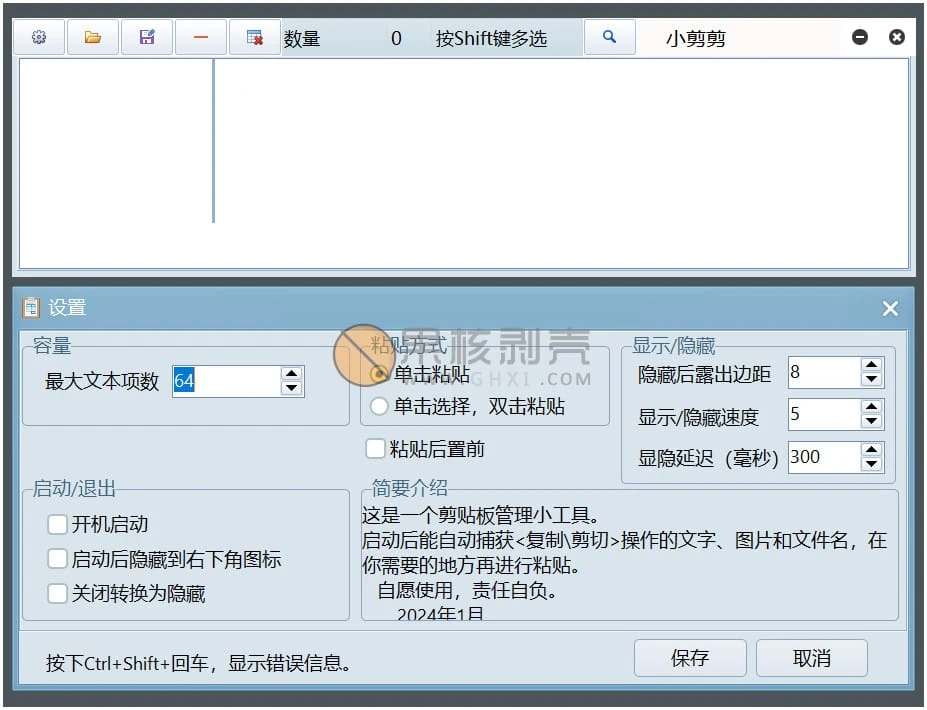Decrease 显示/隐藏速度 value

[x=871, y=422]
